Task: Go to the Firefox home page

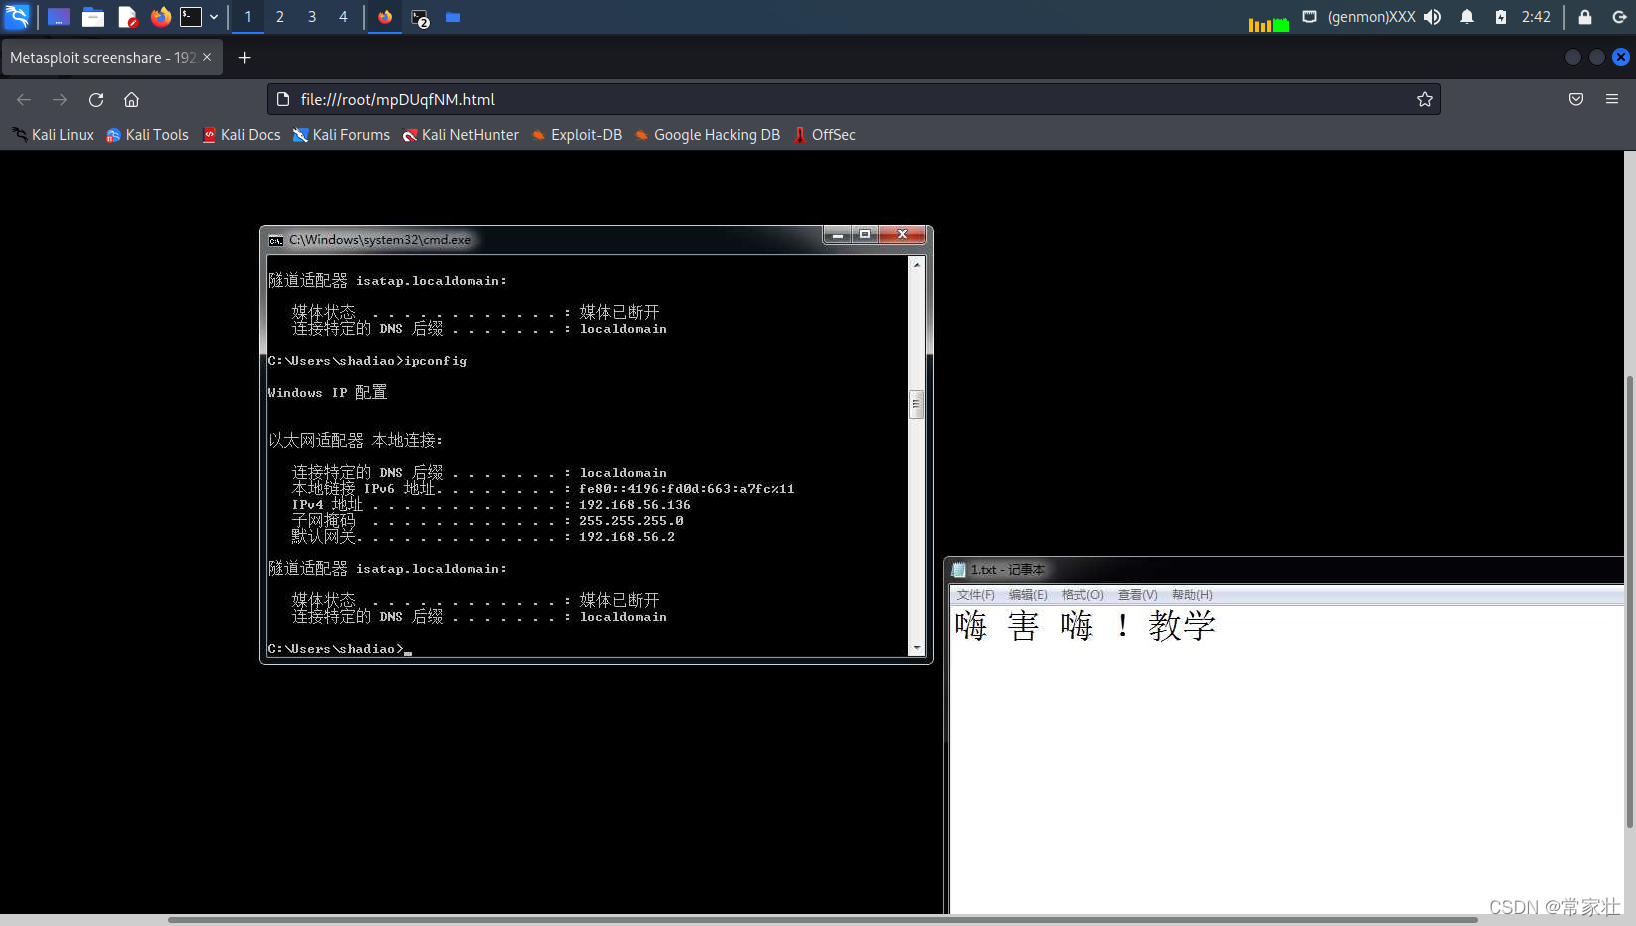Action: [x=131, y=99]
